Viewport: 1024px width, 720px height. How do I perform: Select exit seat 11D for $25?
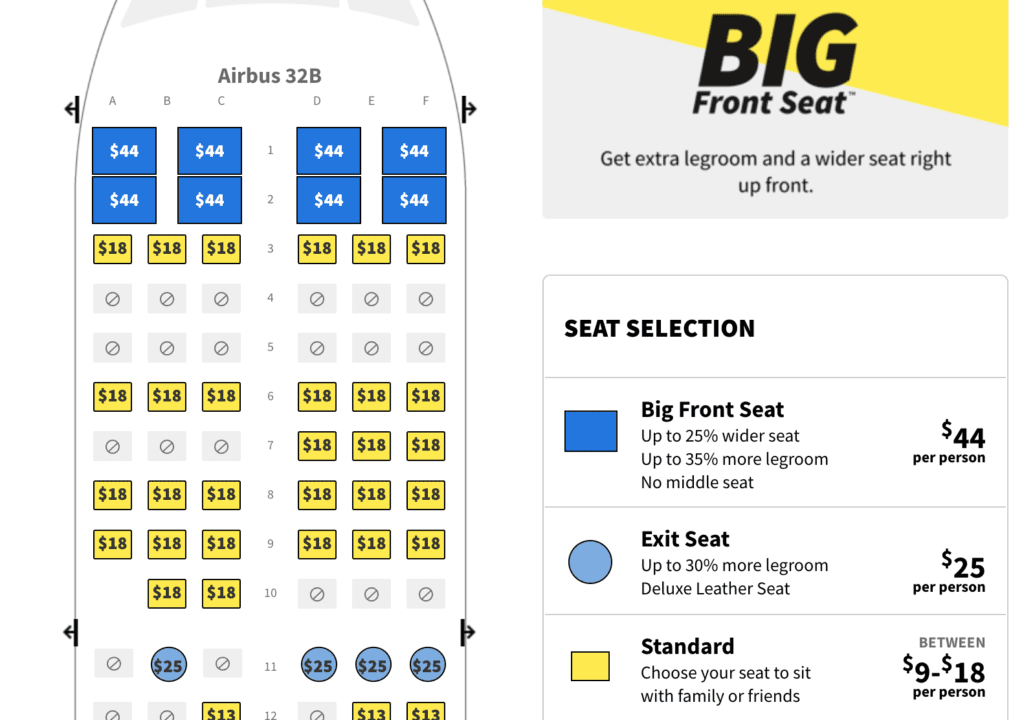318,665
